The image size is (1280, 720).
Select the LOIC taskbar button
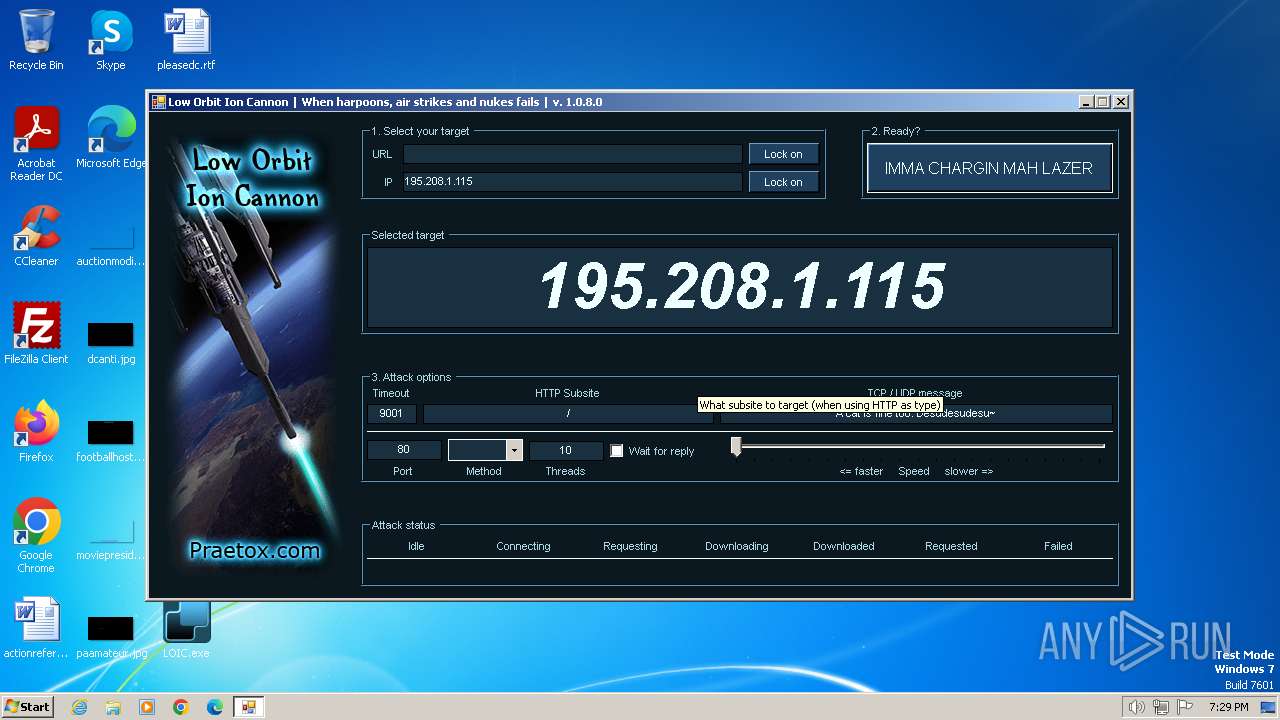tap(248, 707)
